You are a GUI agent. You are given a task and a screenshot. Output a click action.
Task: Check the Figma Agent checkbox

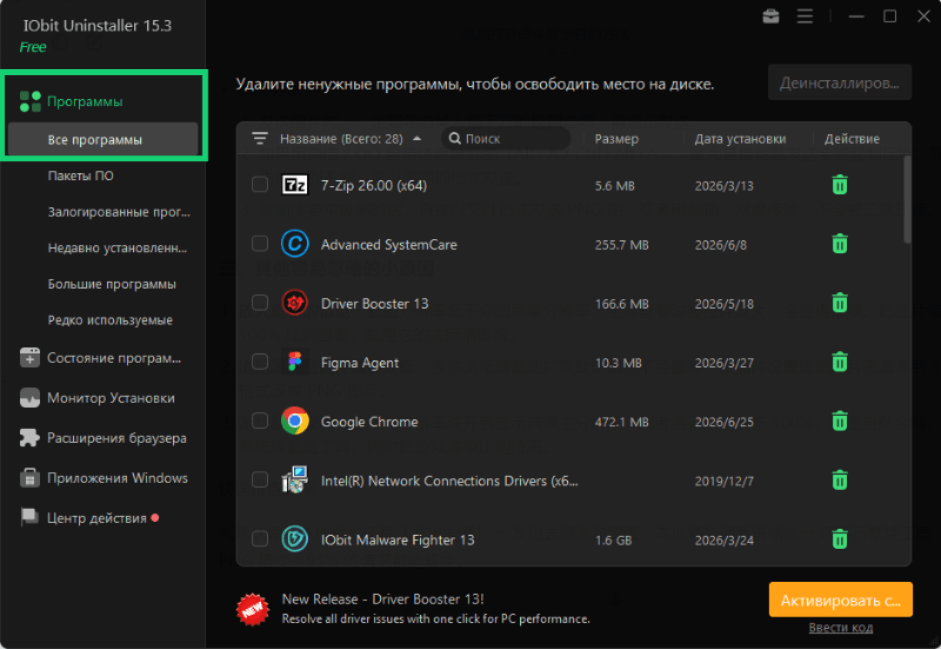(x=260, y=361)
